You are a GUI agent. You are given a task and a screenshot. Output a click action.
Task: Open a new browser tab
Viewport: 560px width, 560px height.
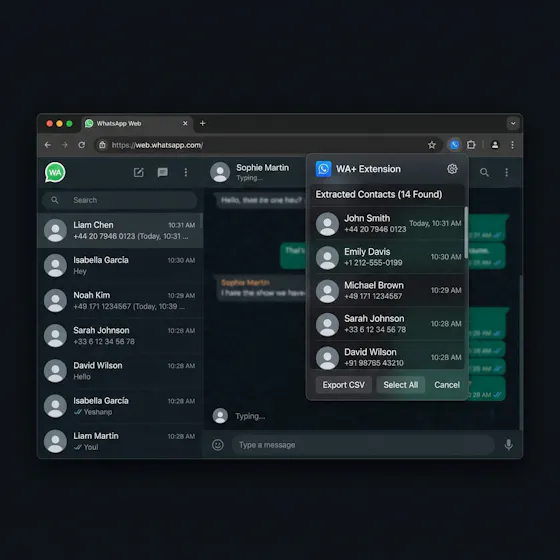(x=202, y=123)
